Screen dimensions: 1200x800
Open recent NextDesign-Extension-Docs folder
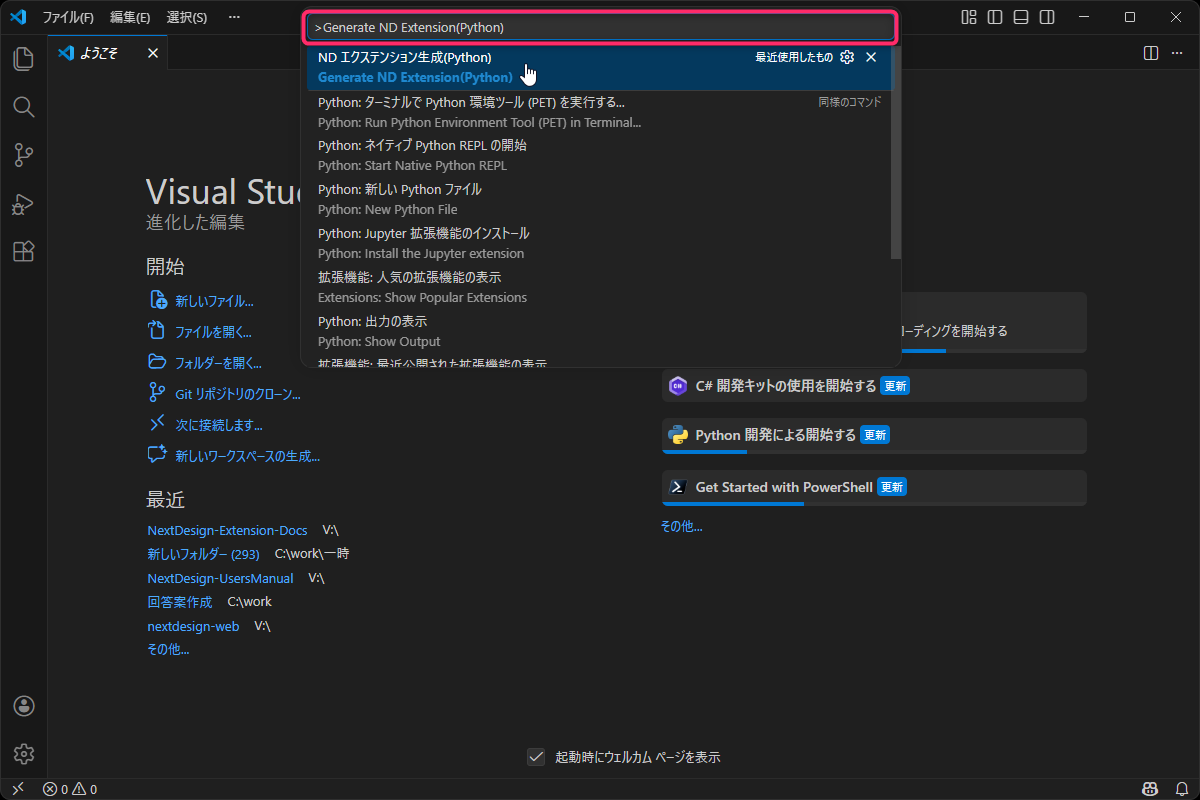click(227, 530)
